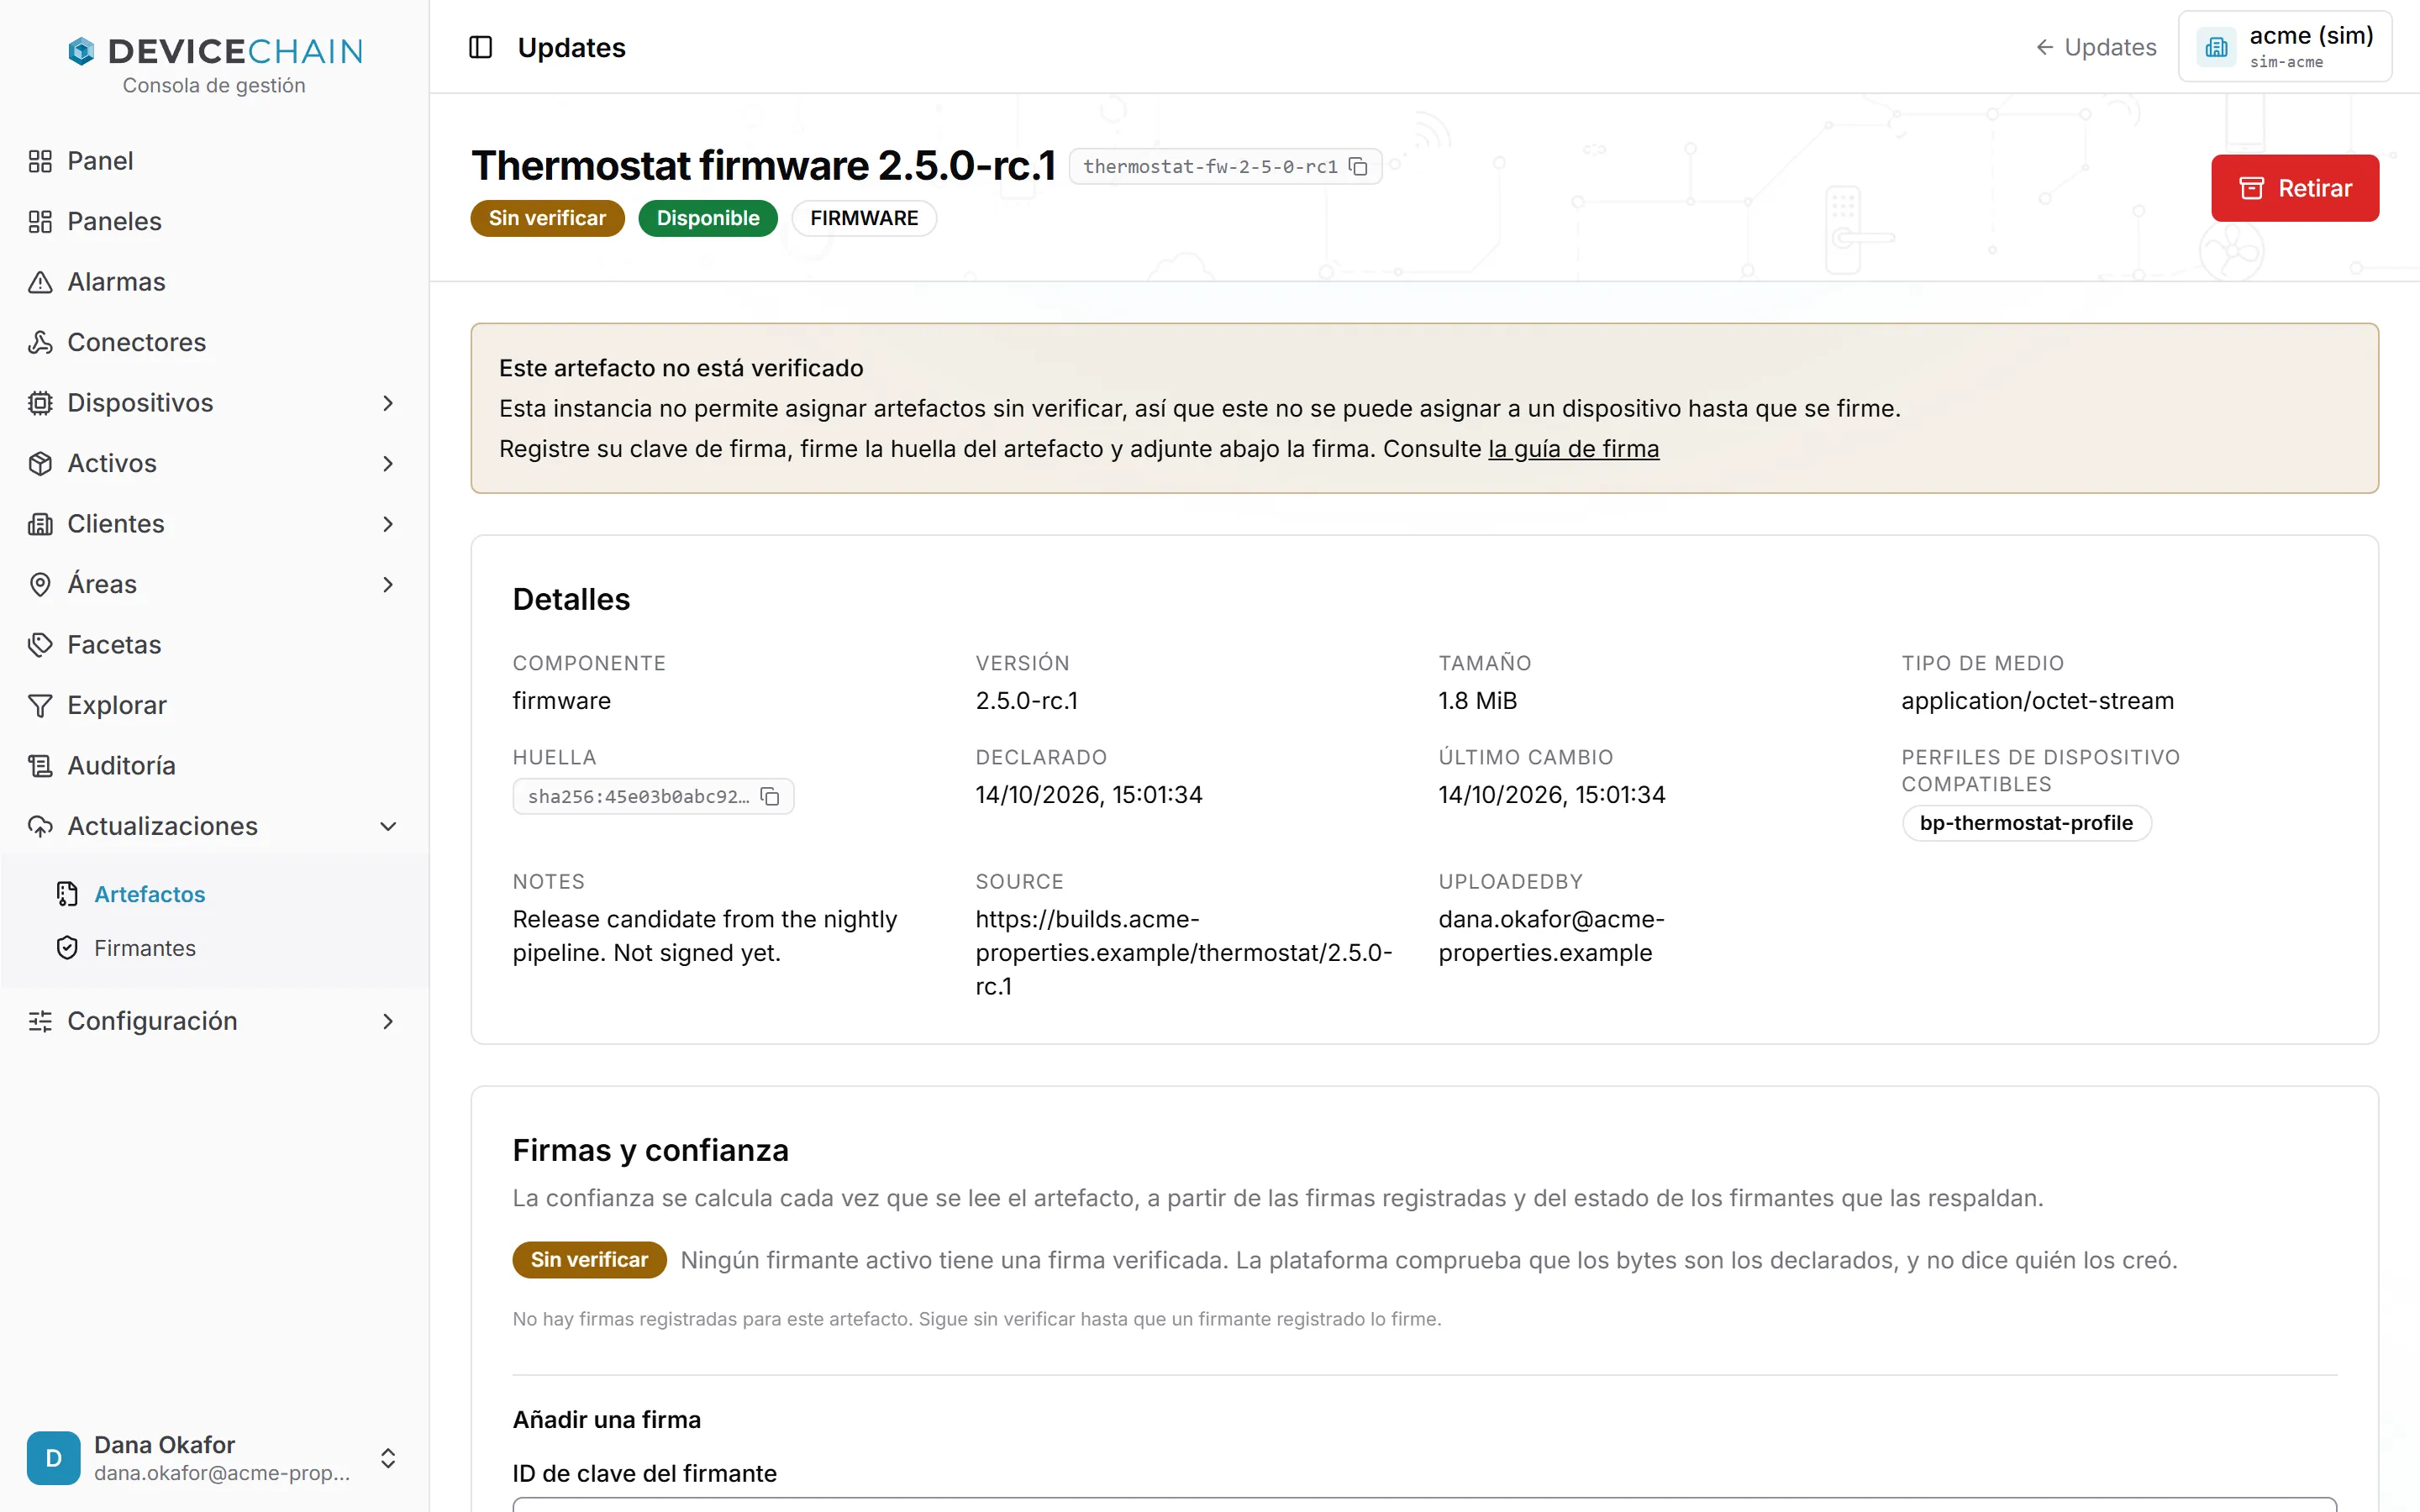Click the FIRMWARE type tag
2420x1512 pixels.
click(x=864, y=218)
